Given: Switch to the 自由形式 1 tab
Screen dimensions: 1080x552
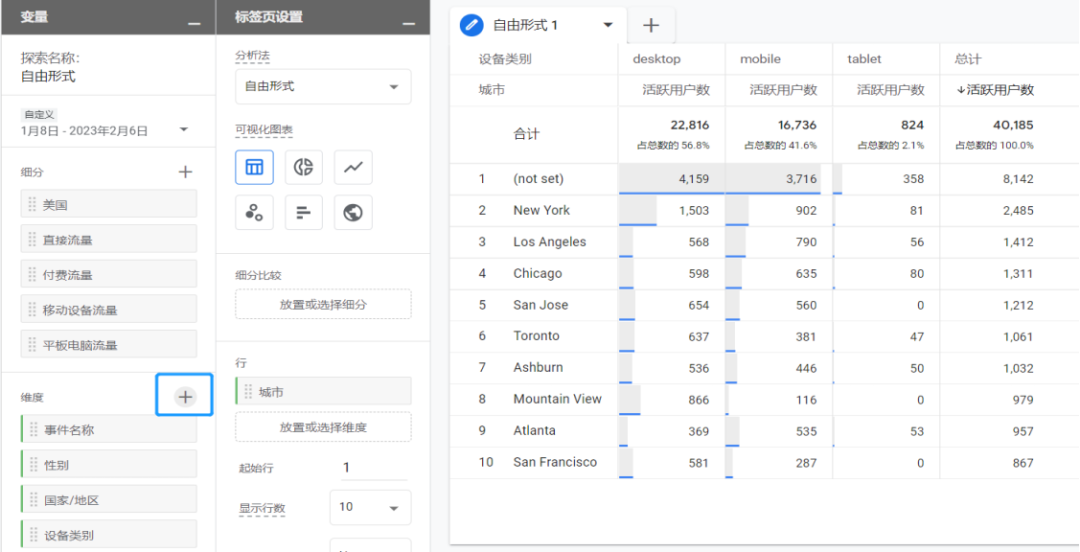Looking at the screenshot, I should pyautogui.click(x=525, y=25).
